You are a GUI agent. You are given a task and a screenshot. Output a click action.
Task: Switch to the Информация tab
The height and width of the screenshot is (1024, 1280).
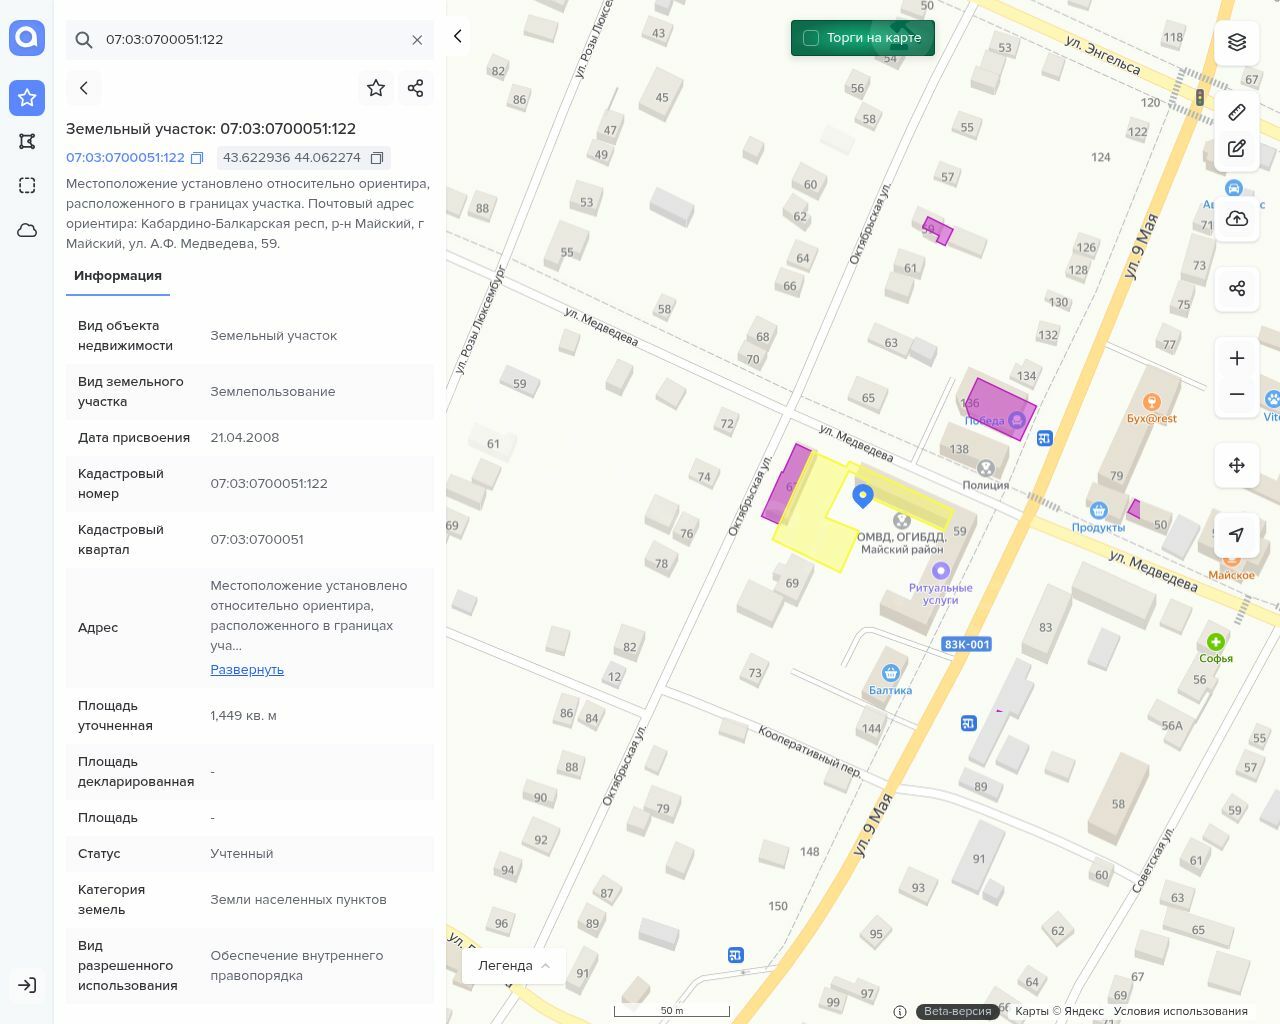[118, 276]
